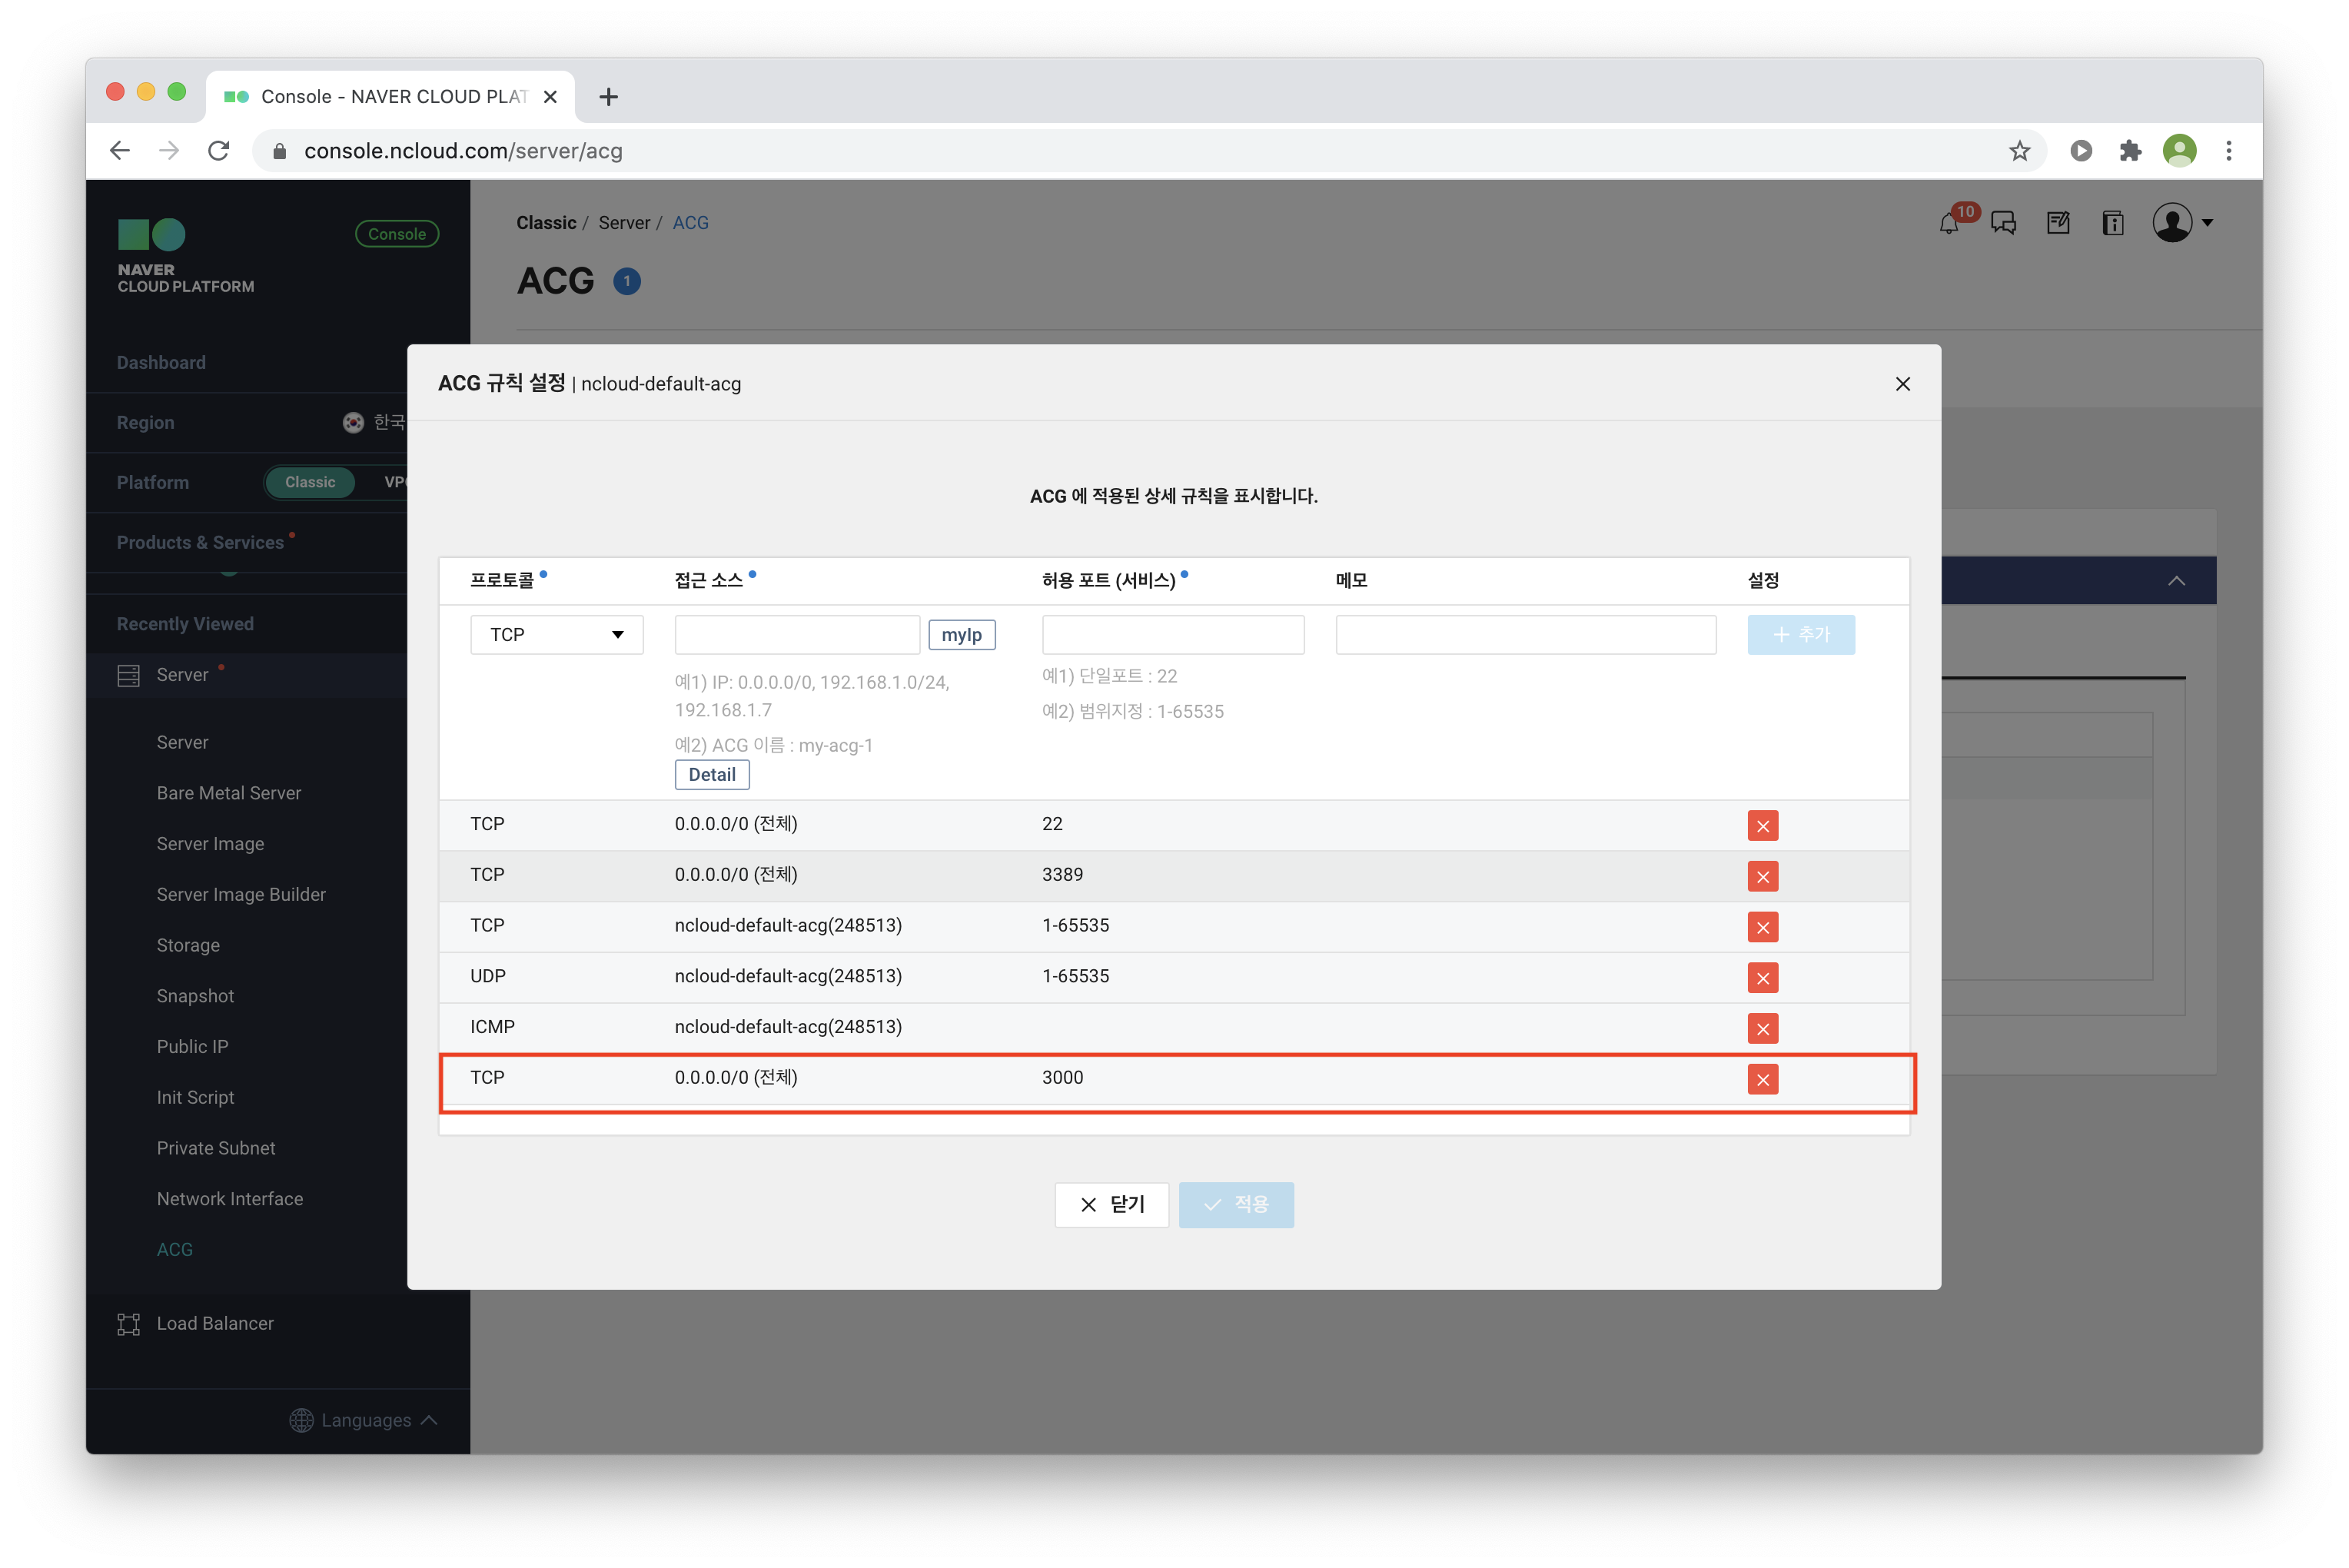This screenshot has width=2349, height=1568.
Task: Remove the TCP port 3000 rule
Action: [1762, 1079]
